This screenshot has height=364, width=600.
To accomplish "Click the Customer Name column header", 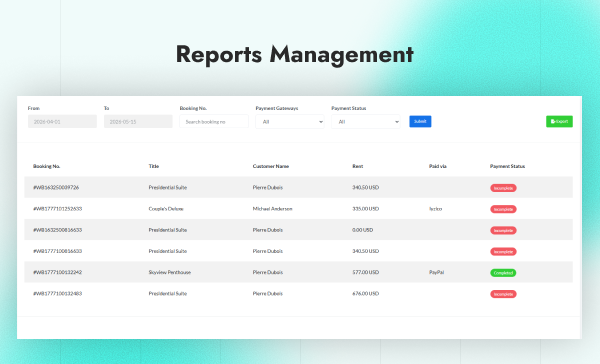I will (x=271, y=166).
